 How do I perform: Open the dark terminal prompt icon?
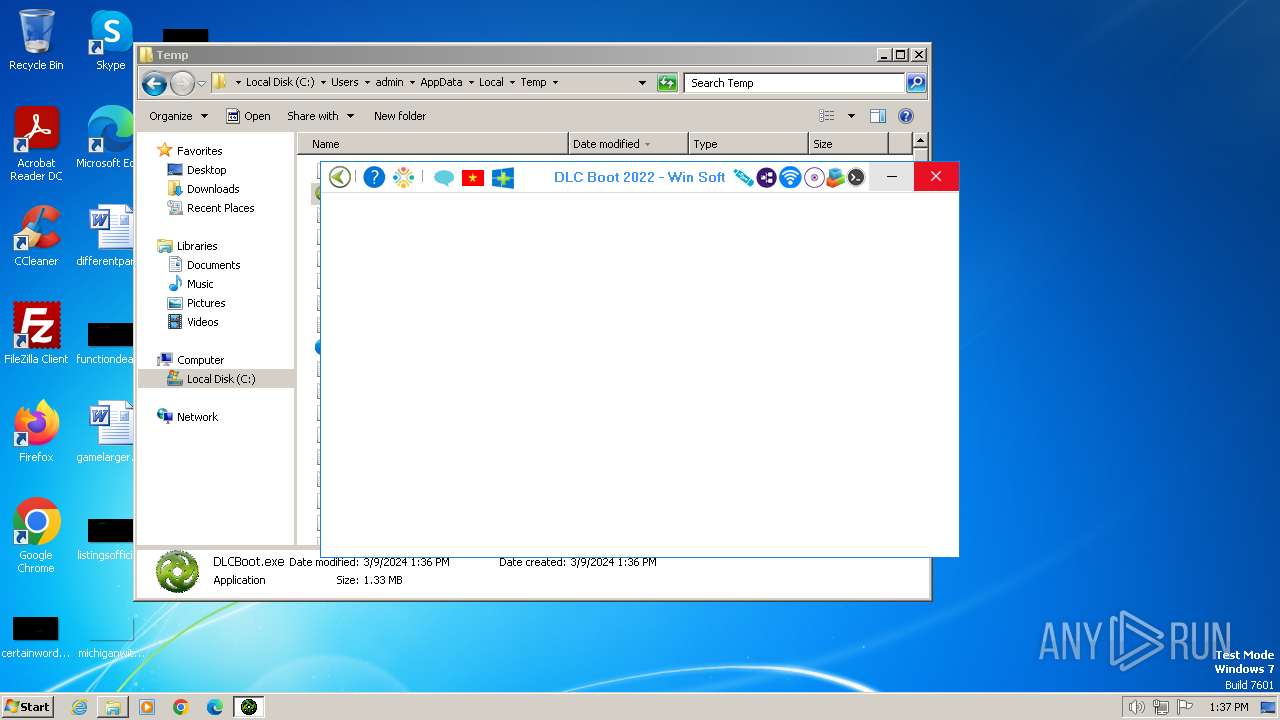[x=856, y=177]
